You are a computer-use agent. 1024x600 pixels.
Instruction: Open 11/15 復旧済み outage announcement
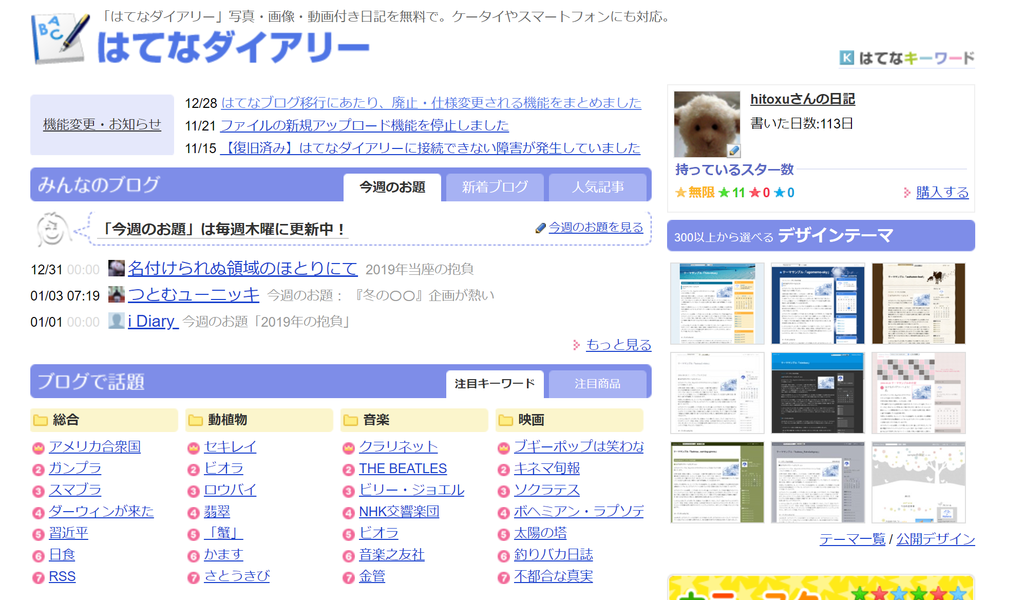click(x=430, y=148)
